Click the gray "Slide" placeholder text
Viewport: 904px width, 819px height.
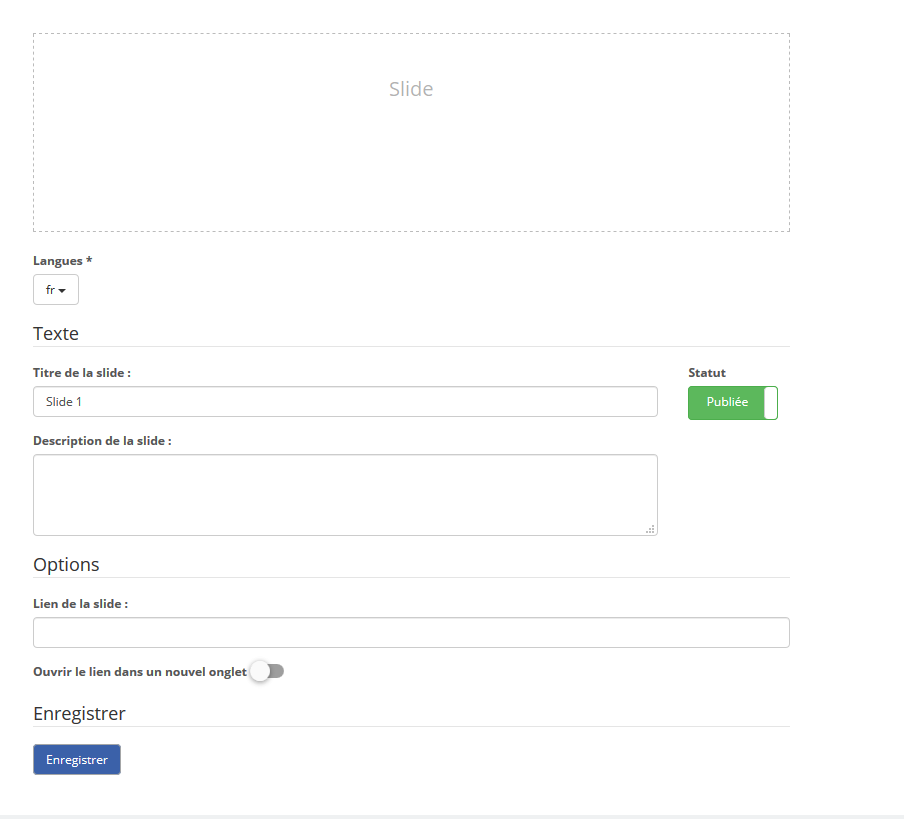click(411, 89)
